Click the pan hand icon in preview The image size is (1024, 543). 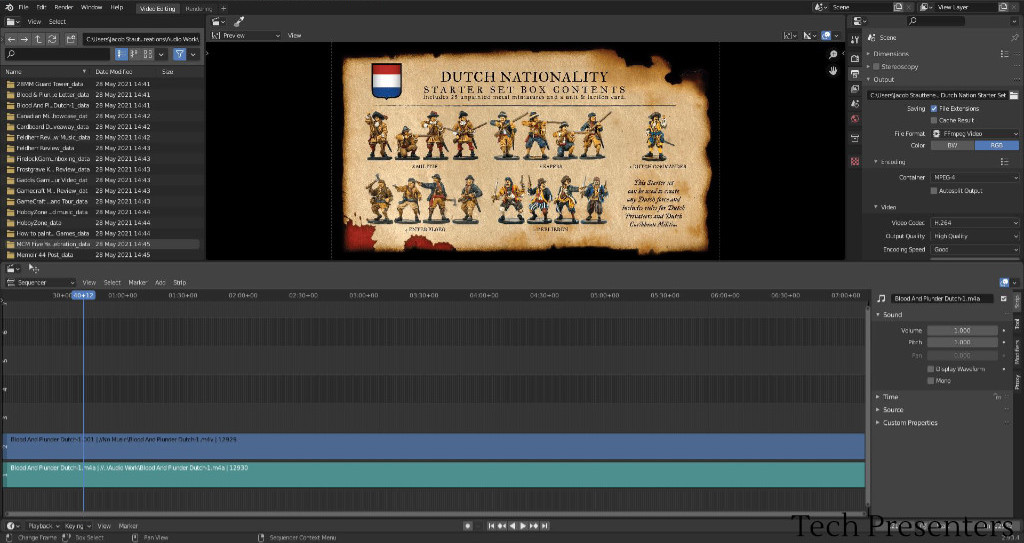(833, 71)
